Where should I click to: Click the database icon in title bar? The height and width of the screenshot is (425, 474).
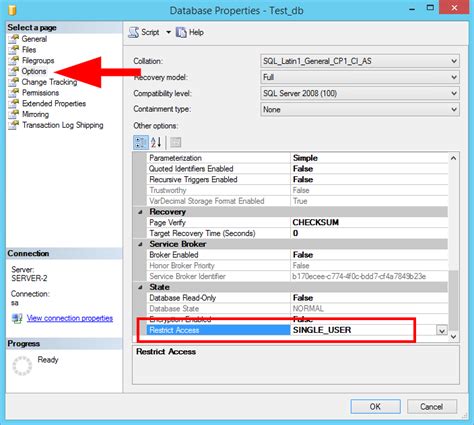(12, 10)
